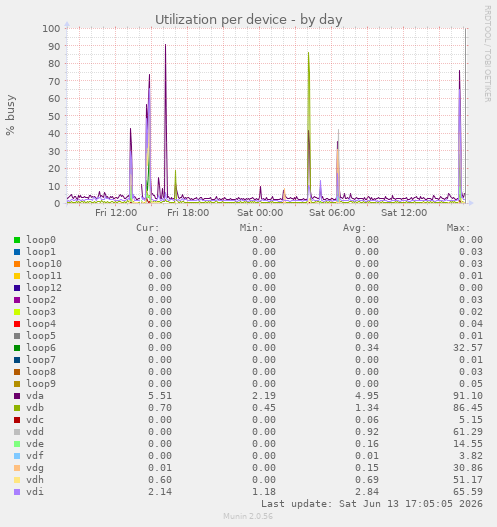This screenshot has height=527, width=497.
Task: Select the 'loop1' legend label
Action: click(x=41, y=252)
